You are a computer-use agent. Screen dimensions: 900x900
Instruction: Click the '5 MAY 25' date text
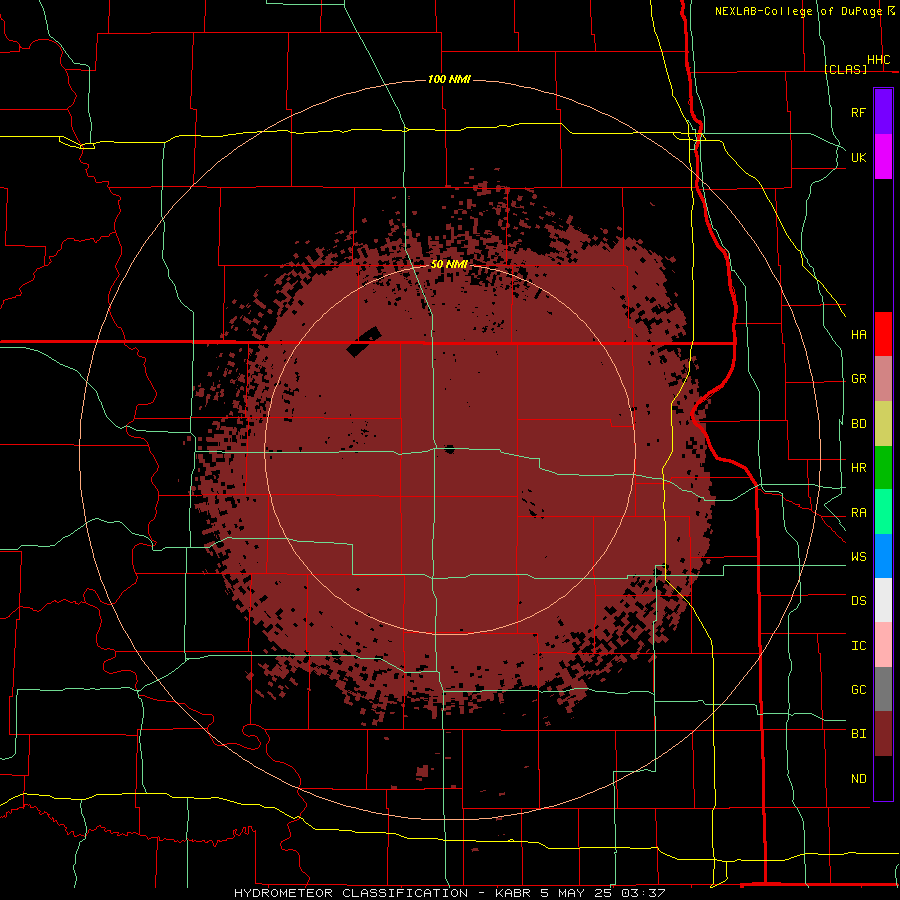[x=576, y=893]
